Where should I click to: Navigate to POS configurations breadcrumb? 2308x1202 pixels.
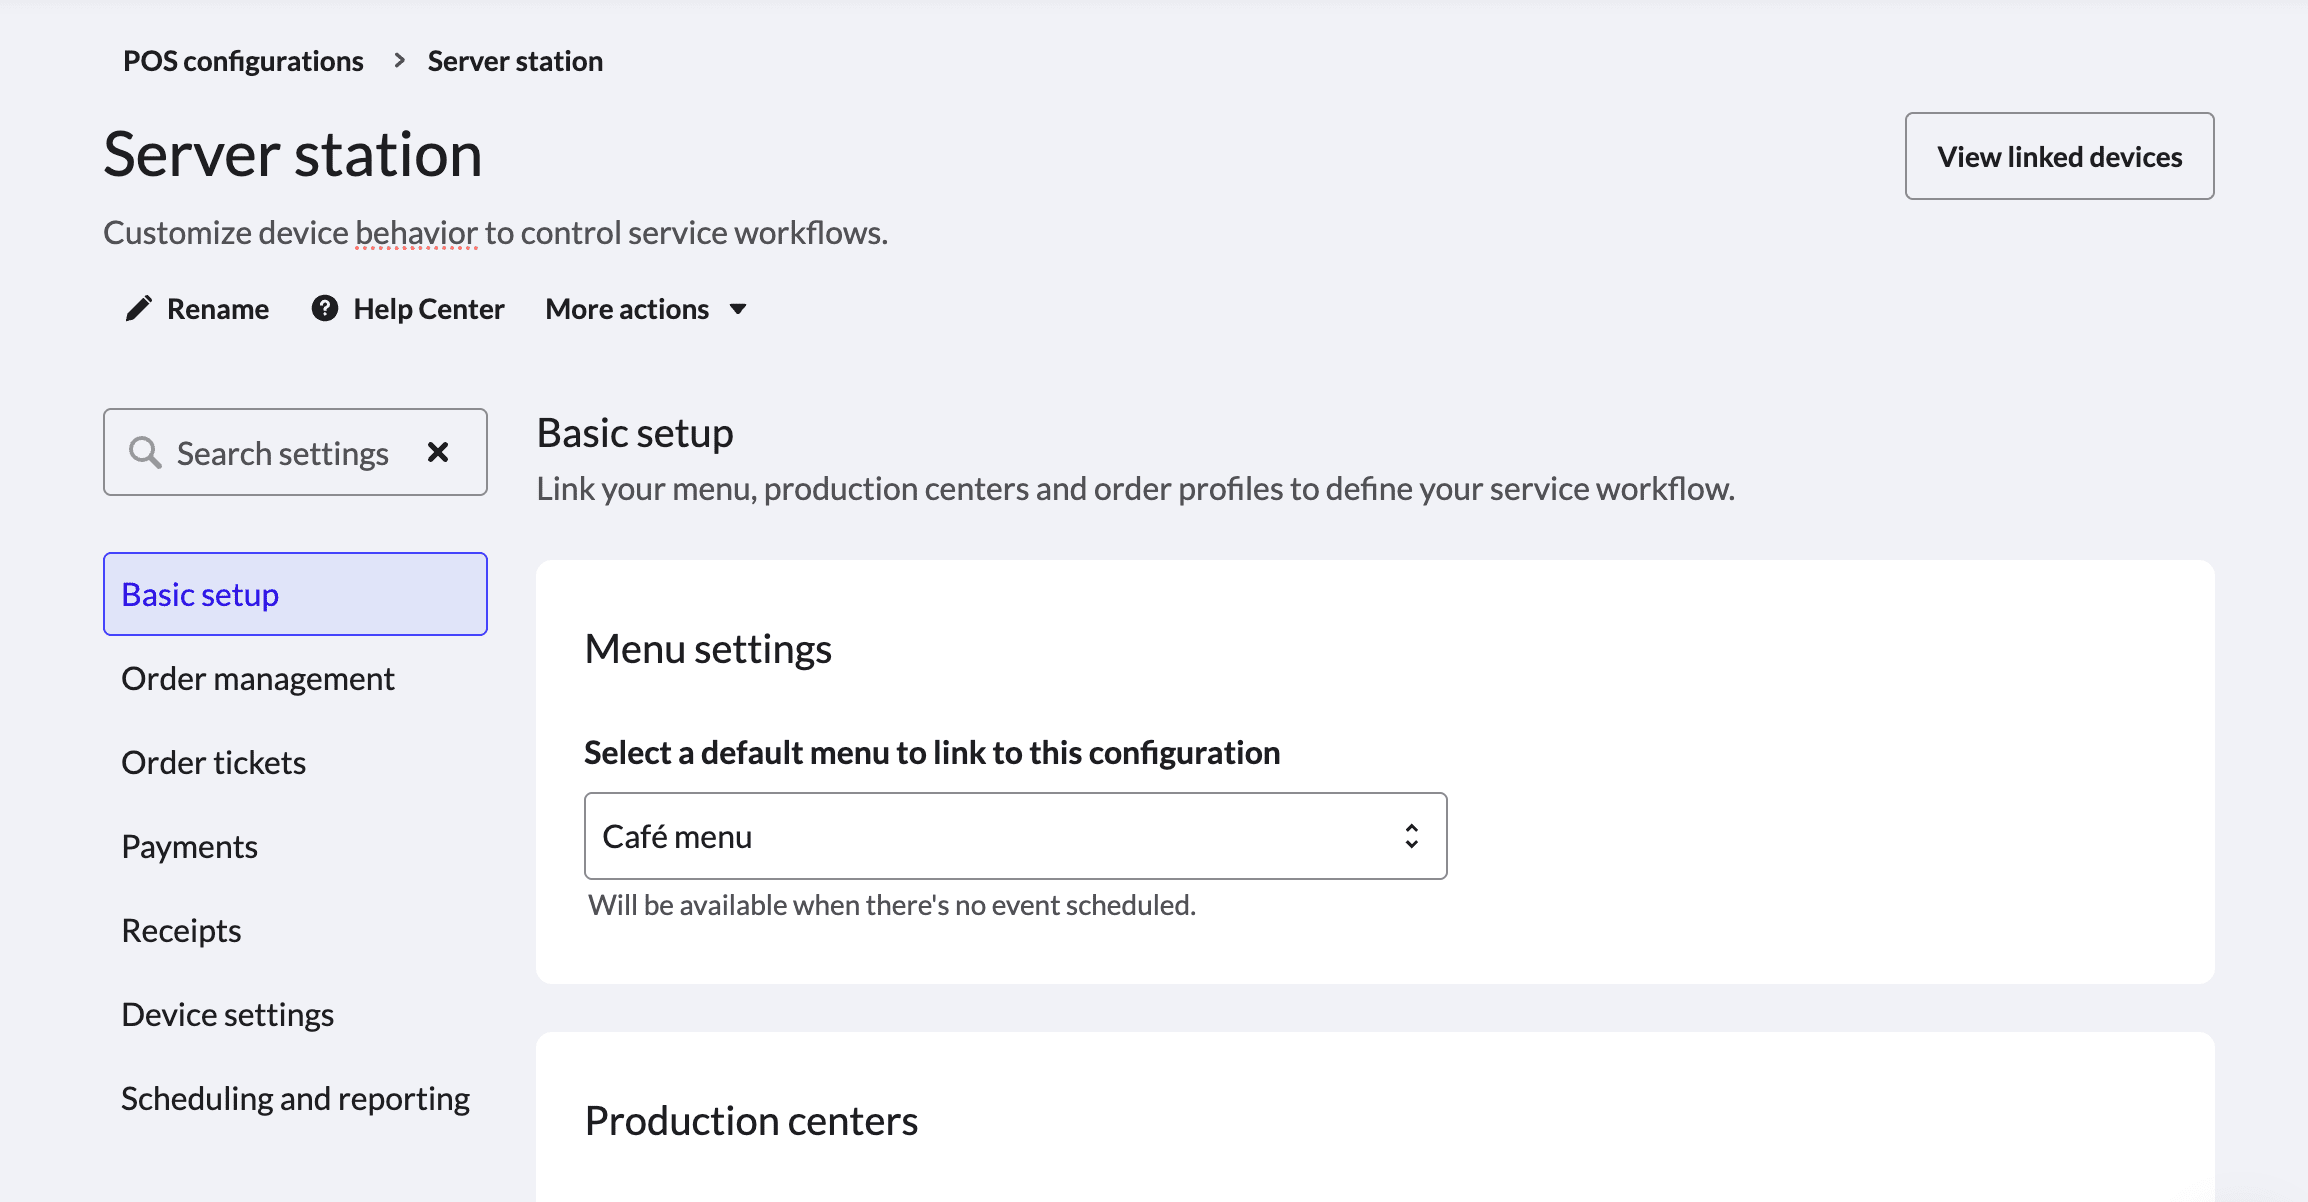coord(243,61)
